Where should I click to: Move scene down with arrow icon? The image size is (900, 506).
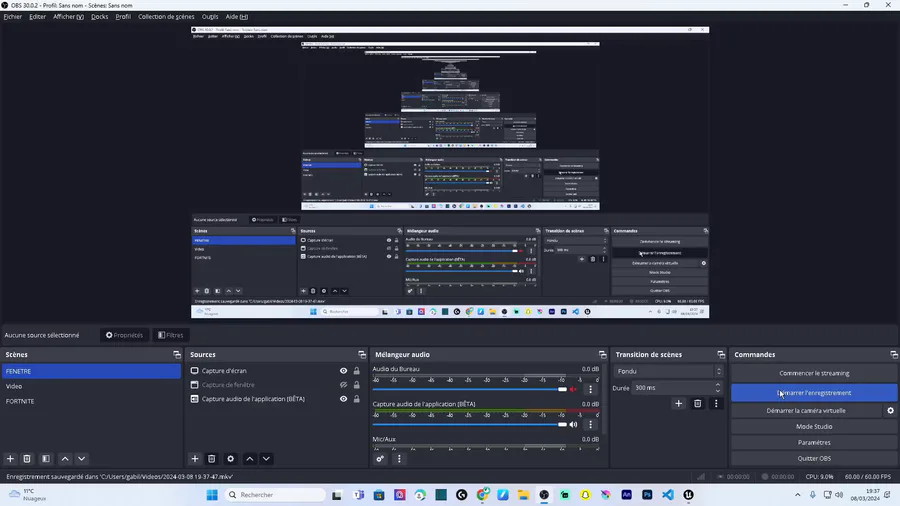(82, 459)
